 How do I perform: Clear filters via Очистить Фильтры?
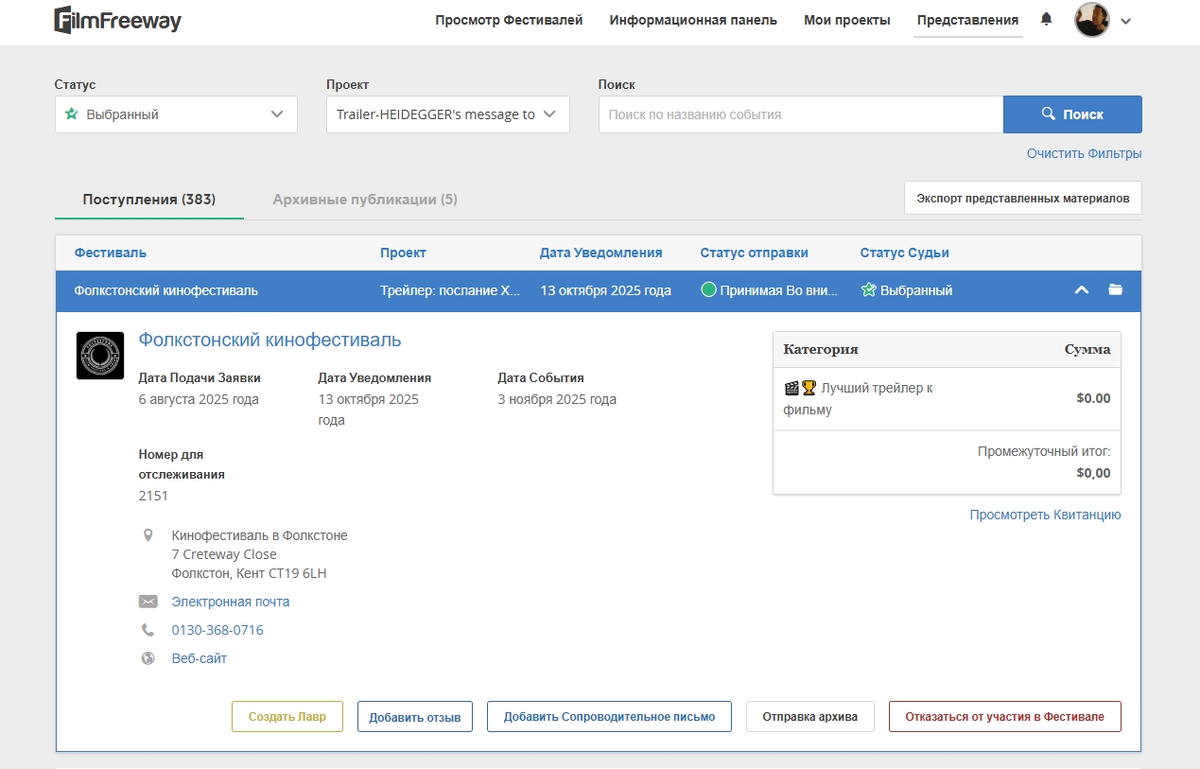tap(1084, 153)
